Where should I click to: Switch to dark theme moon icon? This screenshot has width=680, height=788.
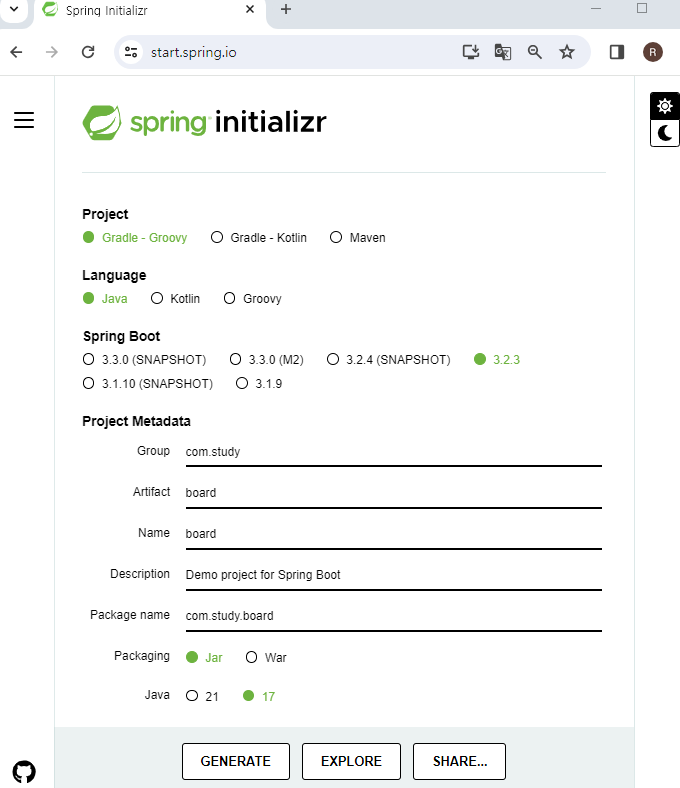664,133
